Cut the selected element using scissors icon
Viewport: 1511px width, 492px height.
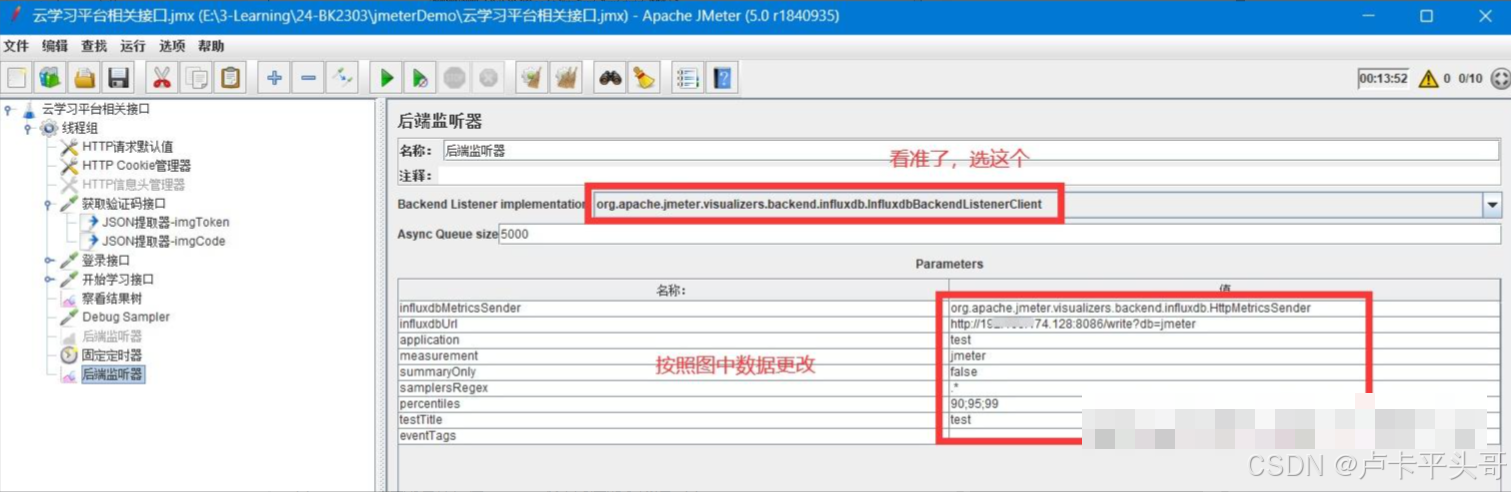(x=162, y=77)
